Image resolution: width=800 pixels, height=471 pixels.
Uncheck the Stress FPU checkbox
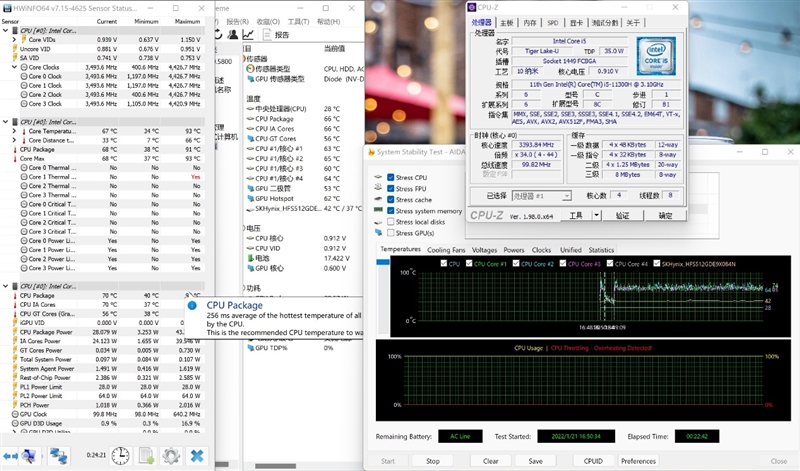tap(390, 188)
